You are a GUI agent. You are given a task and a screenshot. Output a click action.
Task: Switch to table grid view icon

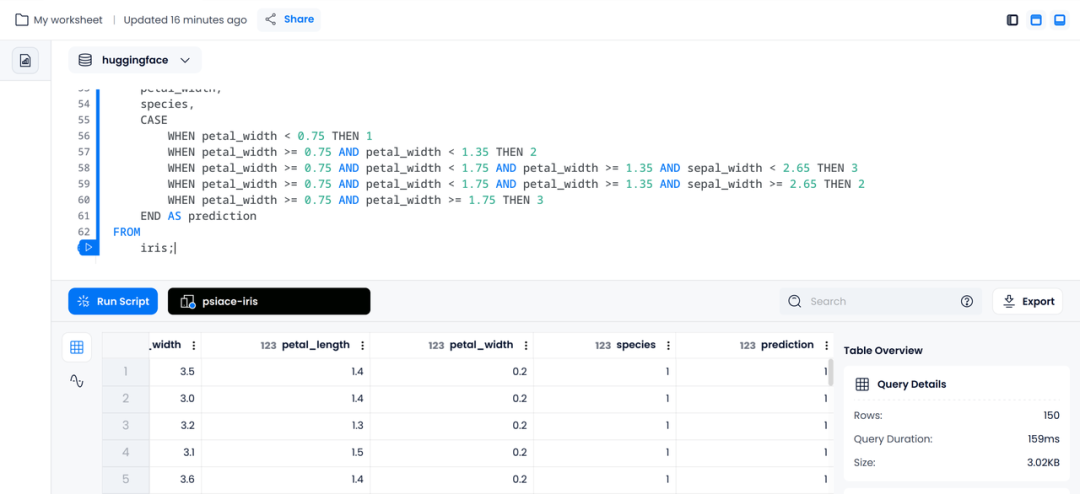click(x=76, y=347)
